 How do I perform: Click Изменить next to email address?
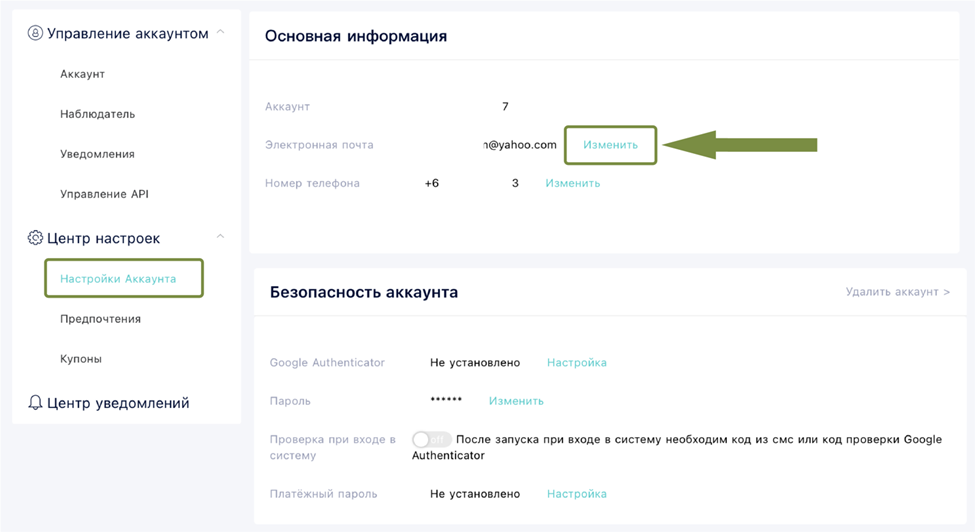(x=610, y=145)
